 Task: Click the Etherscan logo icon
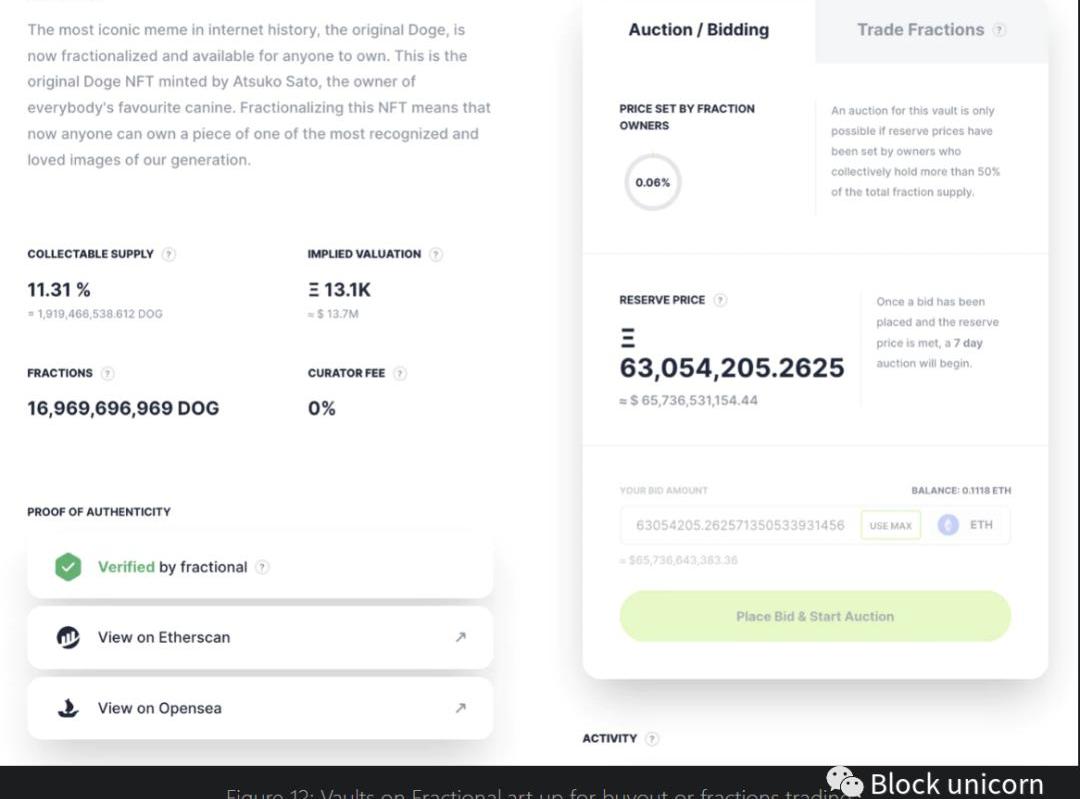68,637
